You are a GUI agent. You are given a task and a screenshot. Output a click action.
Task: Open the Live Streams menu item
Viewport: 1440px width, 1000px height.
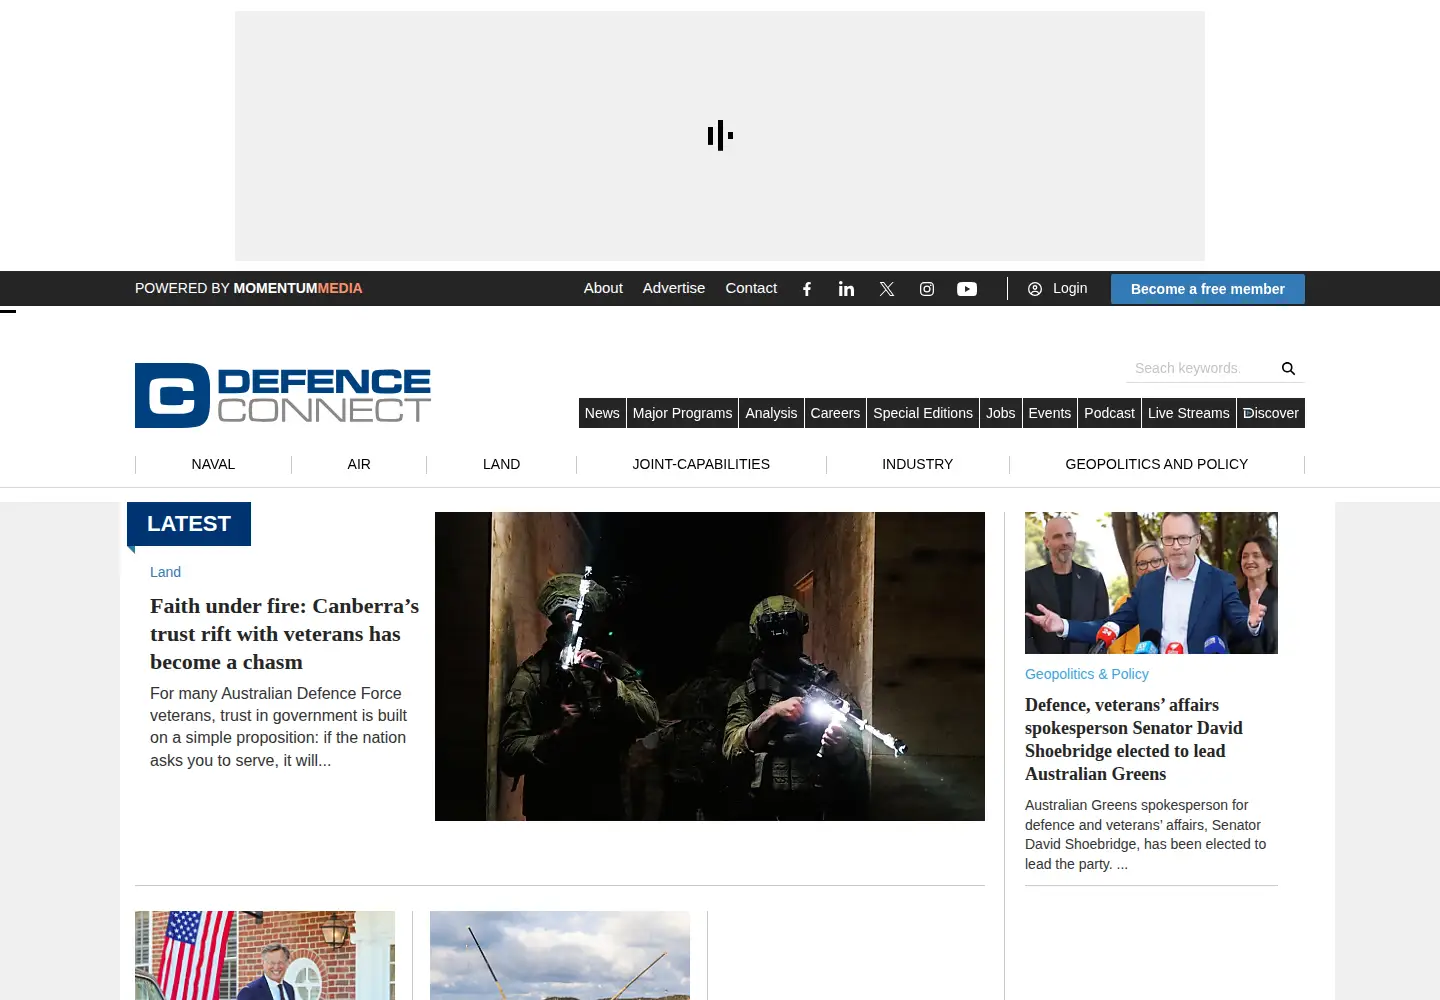pyautogui.click(x=1189, y=413)
